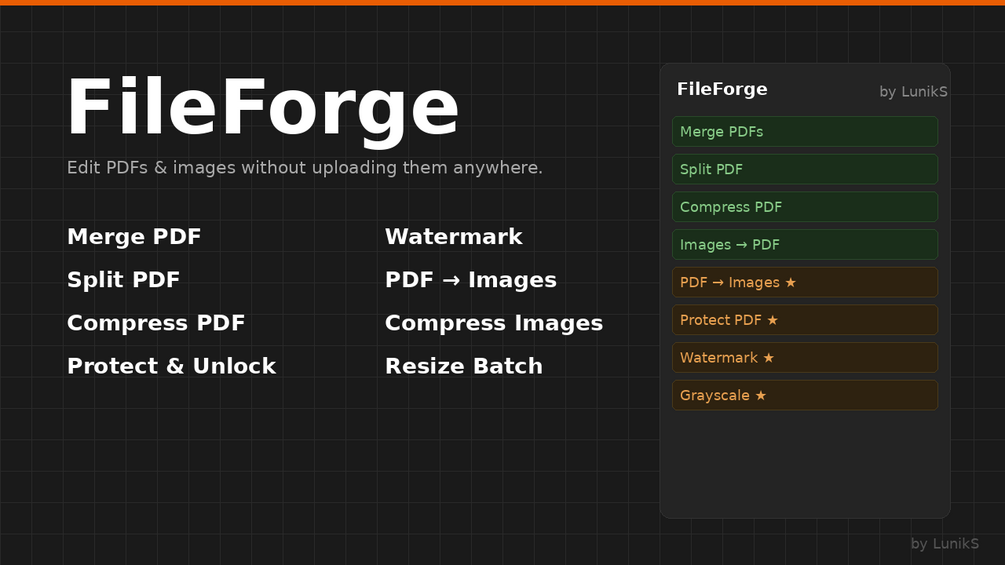Click the Protect & Unlock feature text
Screen dimensions: 1005x565
[171, 366]
